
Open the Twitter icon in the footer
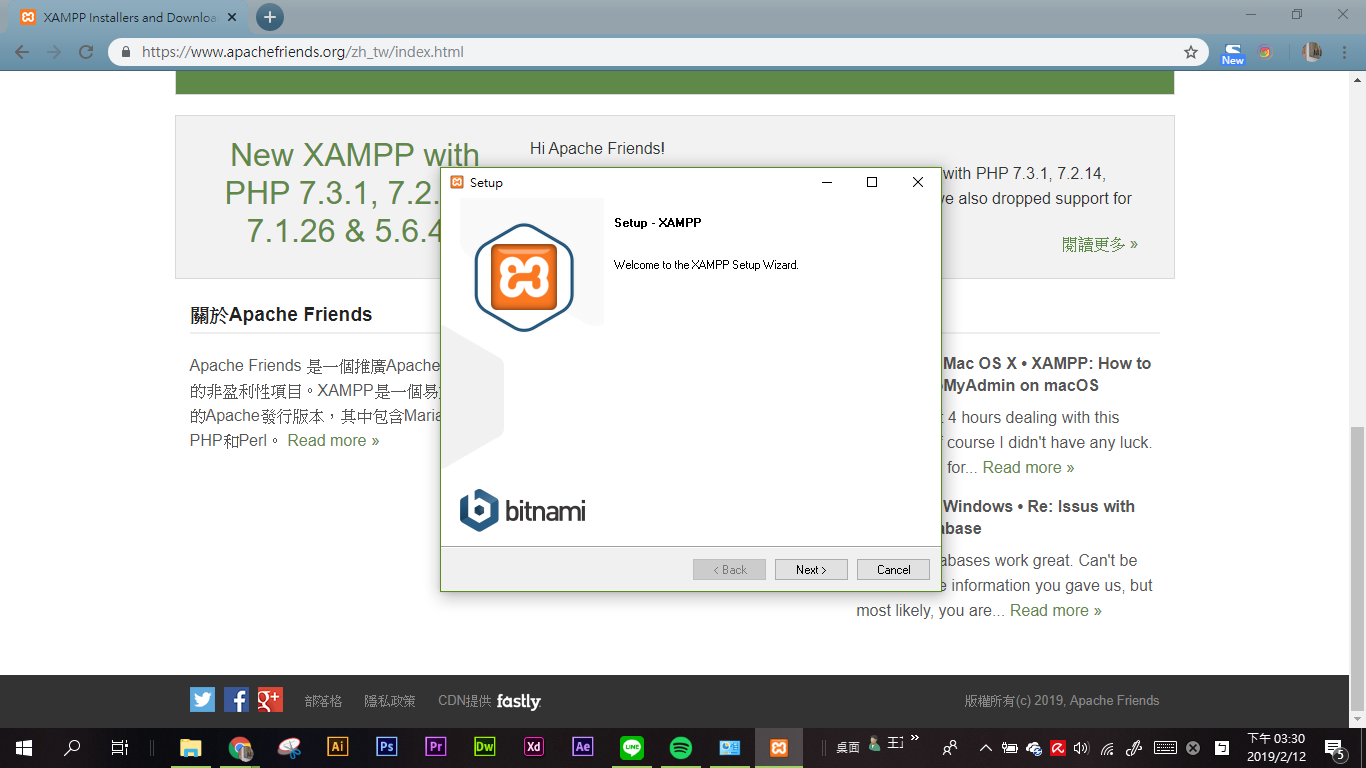click(x=202, y=699)
